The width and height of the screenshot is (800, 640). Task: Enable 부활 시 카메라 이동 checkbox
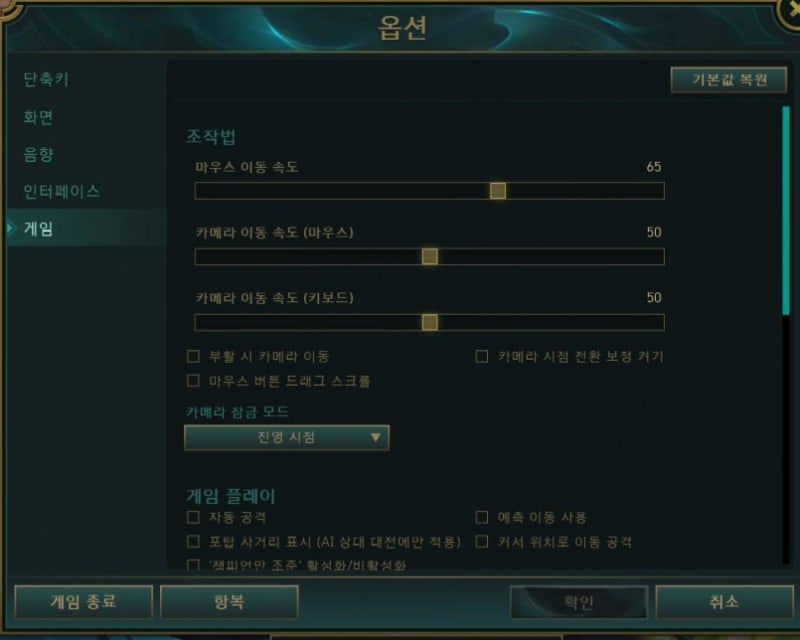pos(193,356)
